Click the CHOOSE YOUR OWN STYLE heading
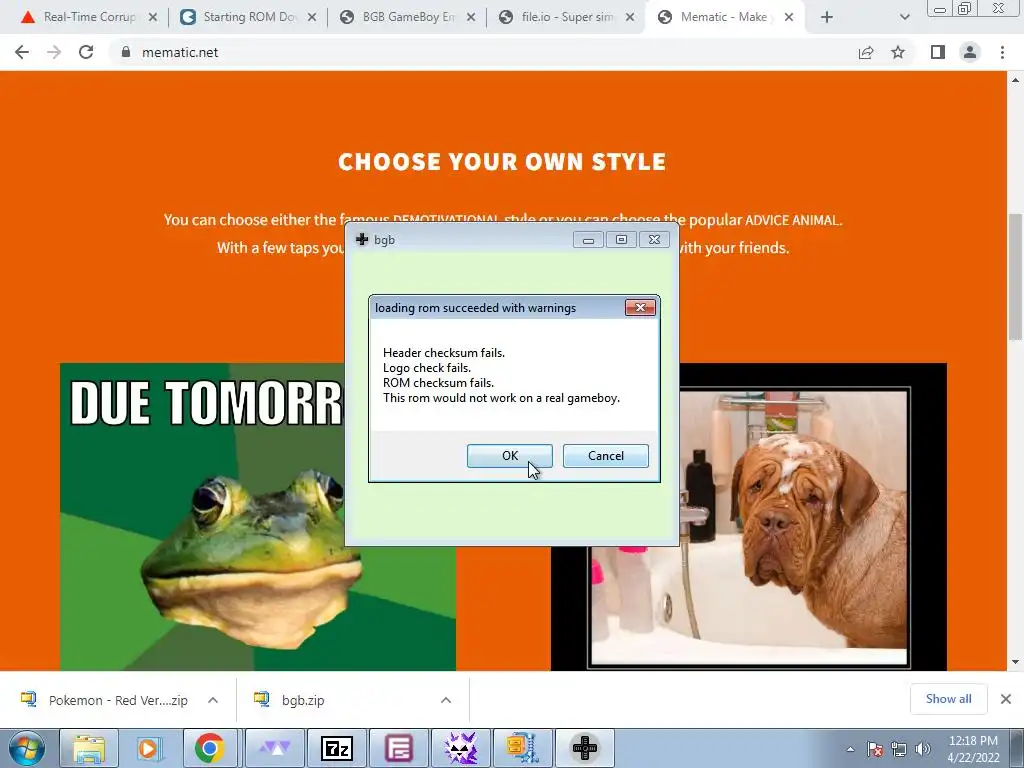This screenshot has height=768, width=1024. (502, 161)
